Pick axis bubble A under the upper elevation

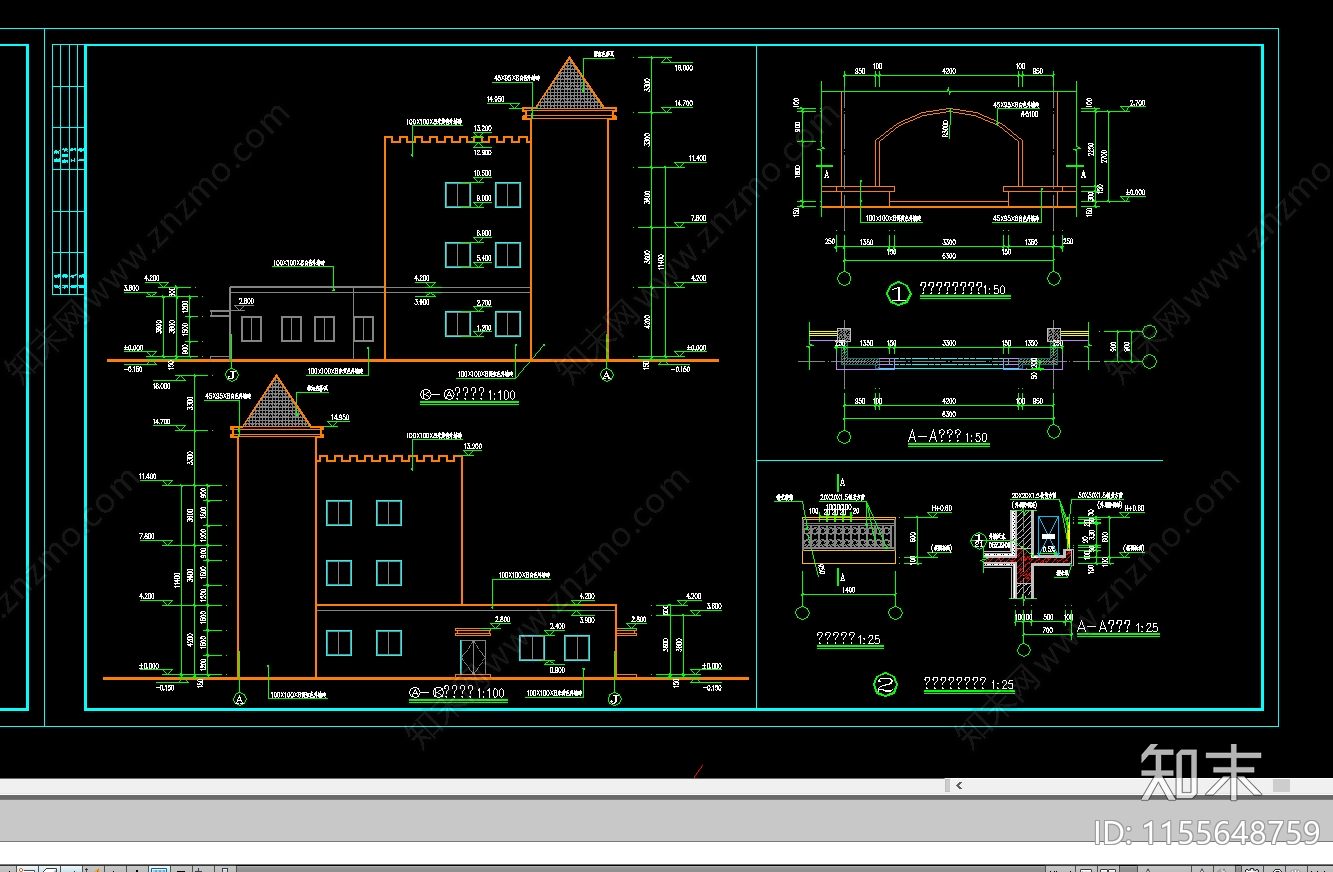pyautogui.click(x=606, y=375)
